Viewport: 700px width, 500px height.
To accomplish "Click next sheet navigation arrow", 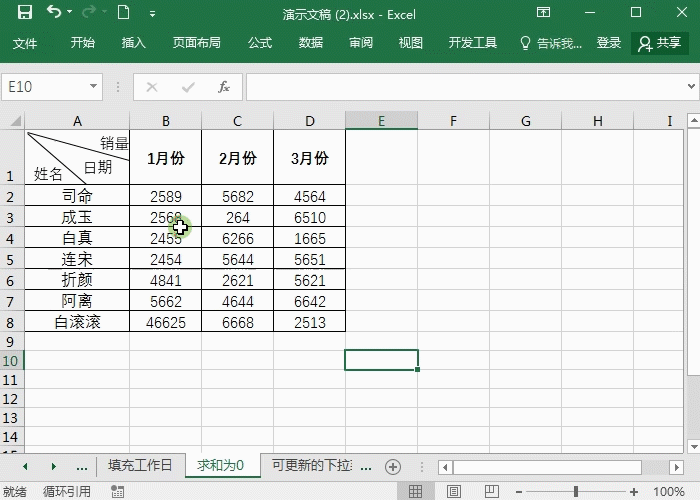I will (x=54, y=467).
